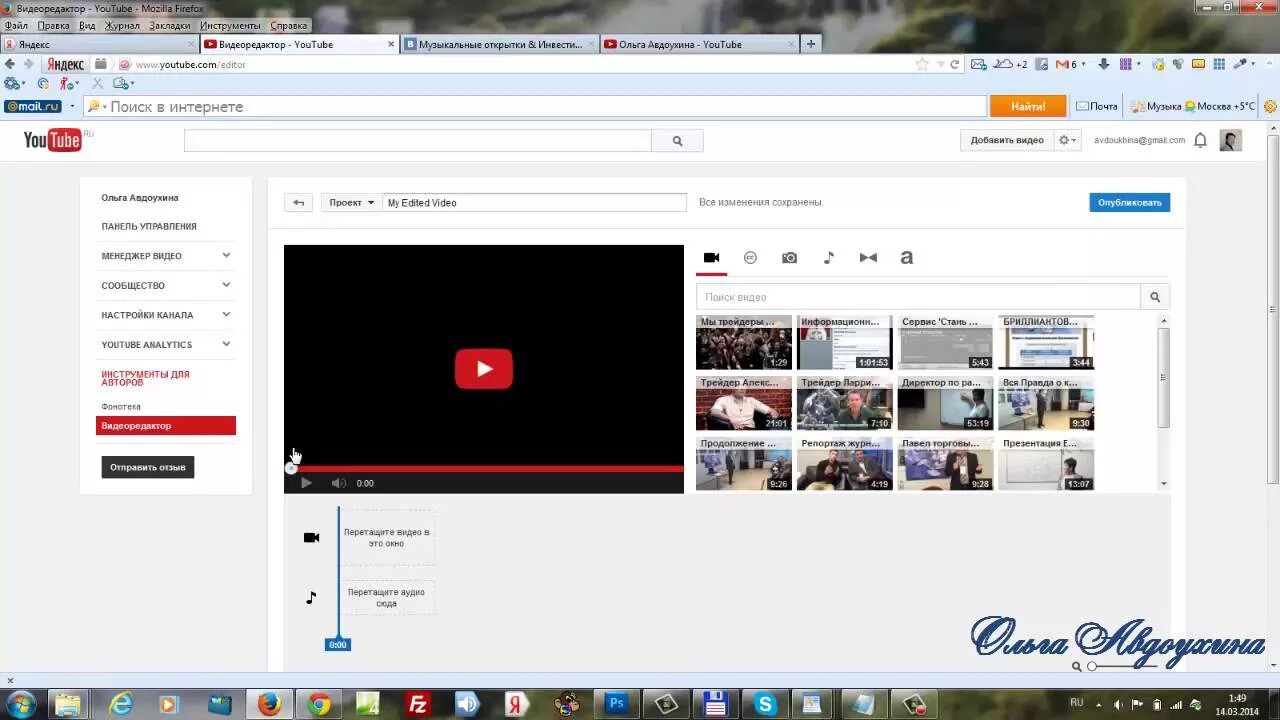The height and width of the screenshot is (720, 1280).
Task: Click the 'Мы трейдеры' video thumbnail
Action: tap(744, 343)
